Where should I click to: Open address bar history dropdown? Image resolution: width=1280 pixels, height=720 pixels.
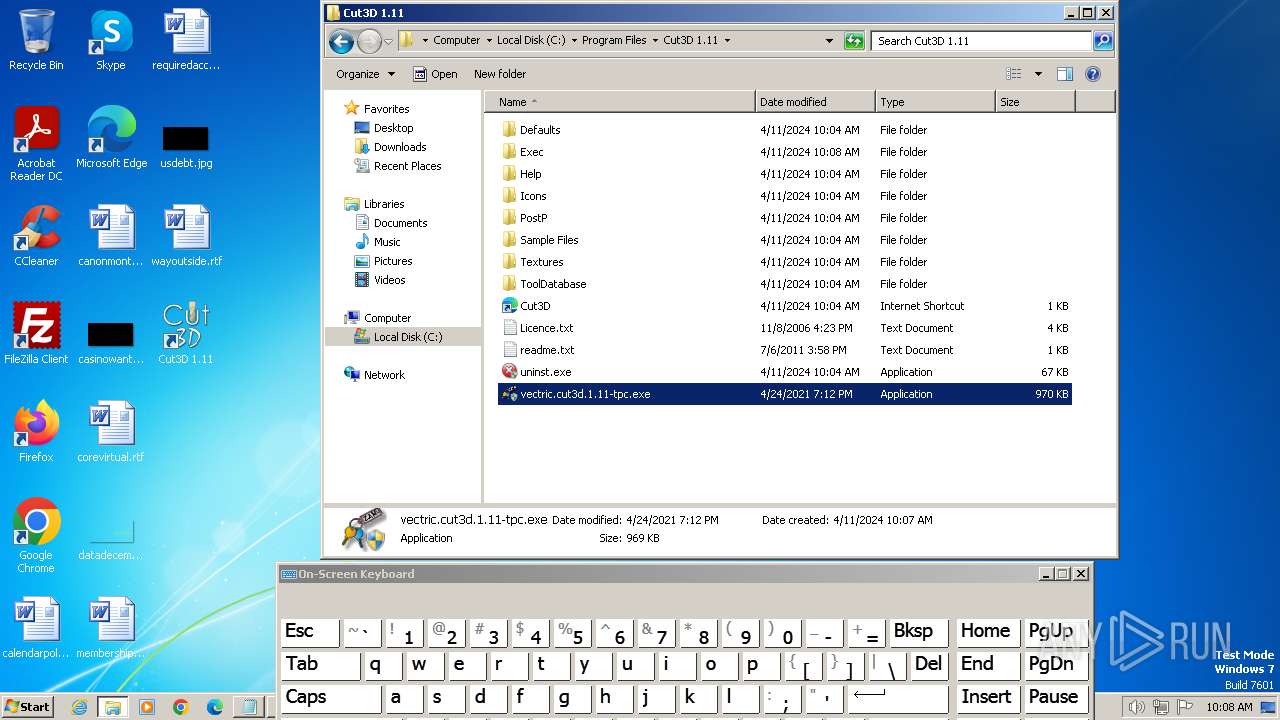tap(829, 41)
